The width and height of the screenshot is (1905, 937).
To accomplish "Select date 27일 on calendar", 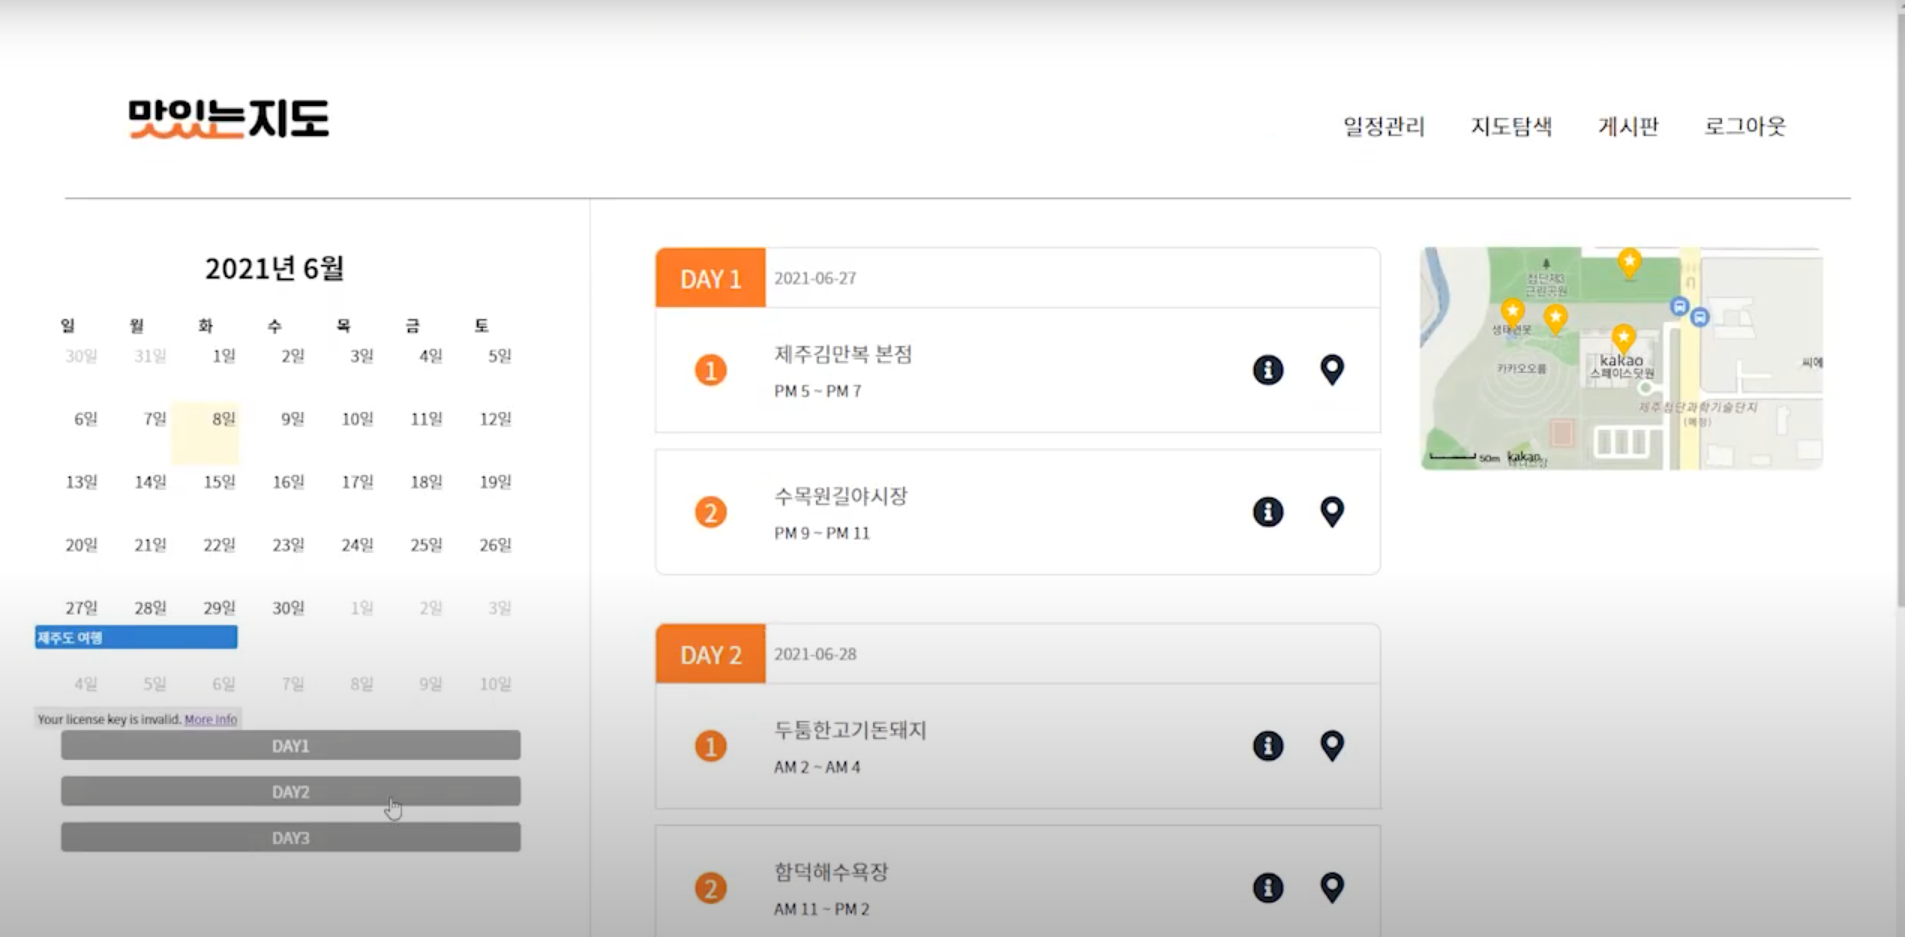I will 82,608.
